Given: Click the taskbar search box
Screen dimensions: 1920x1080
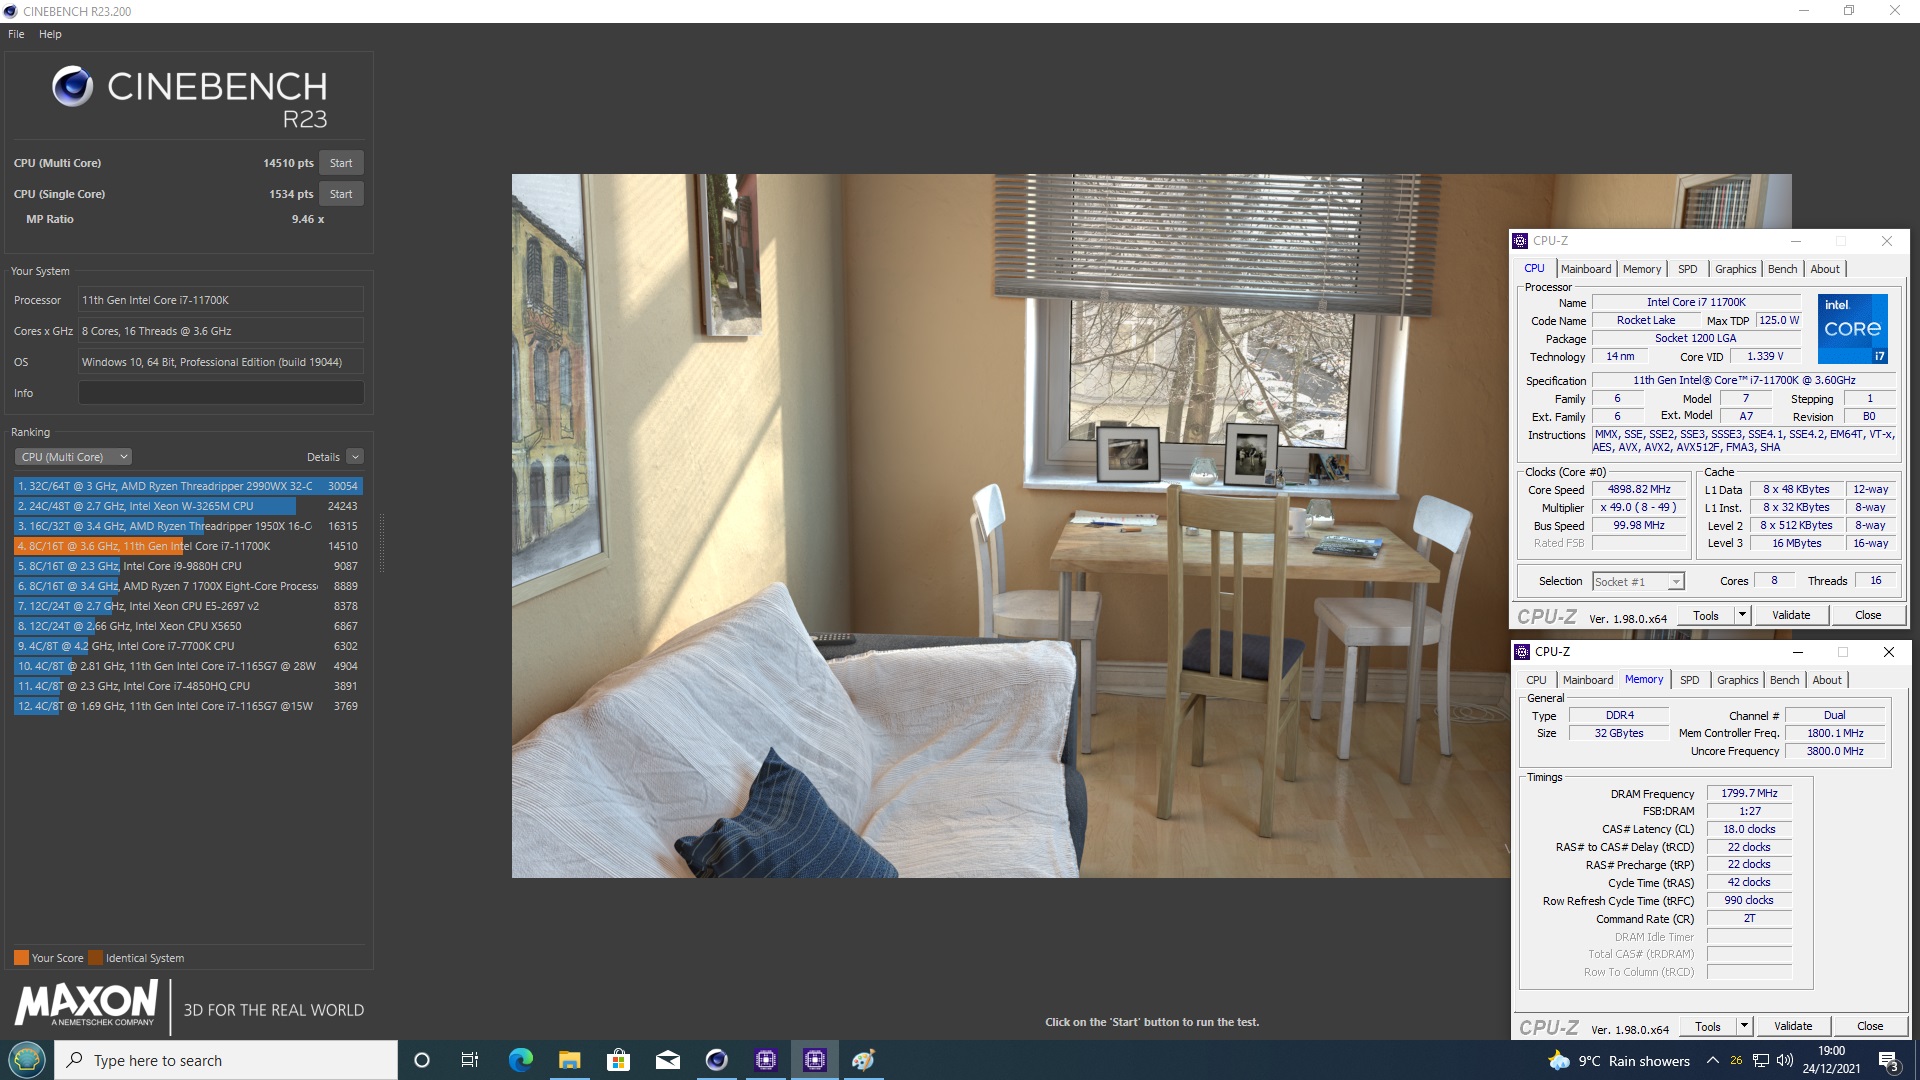Looking at the screenshot, I should (x=226, y=1060).
